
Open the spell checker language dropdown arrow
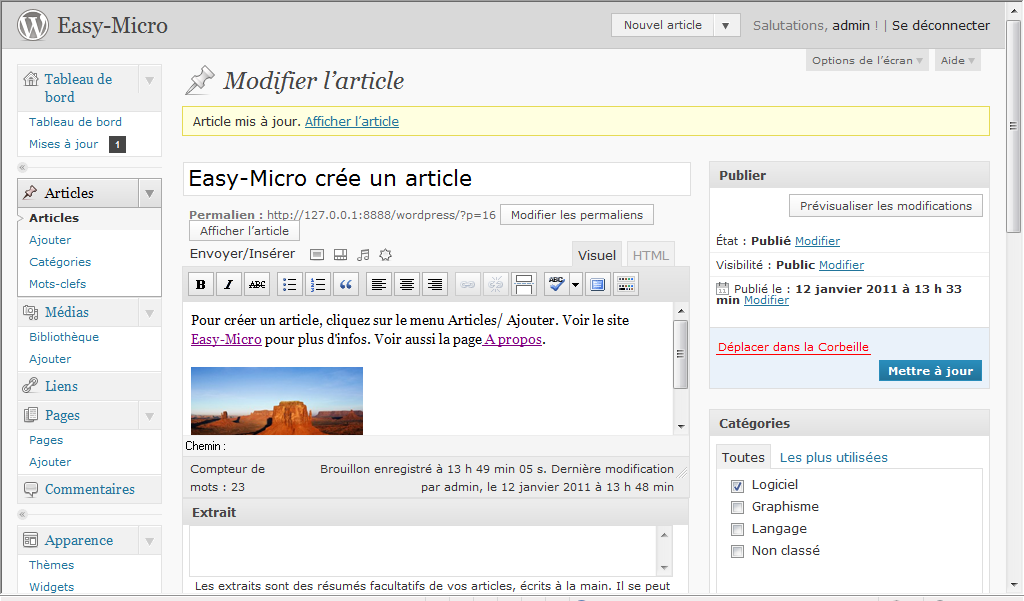[x=575, y=284]
